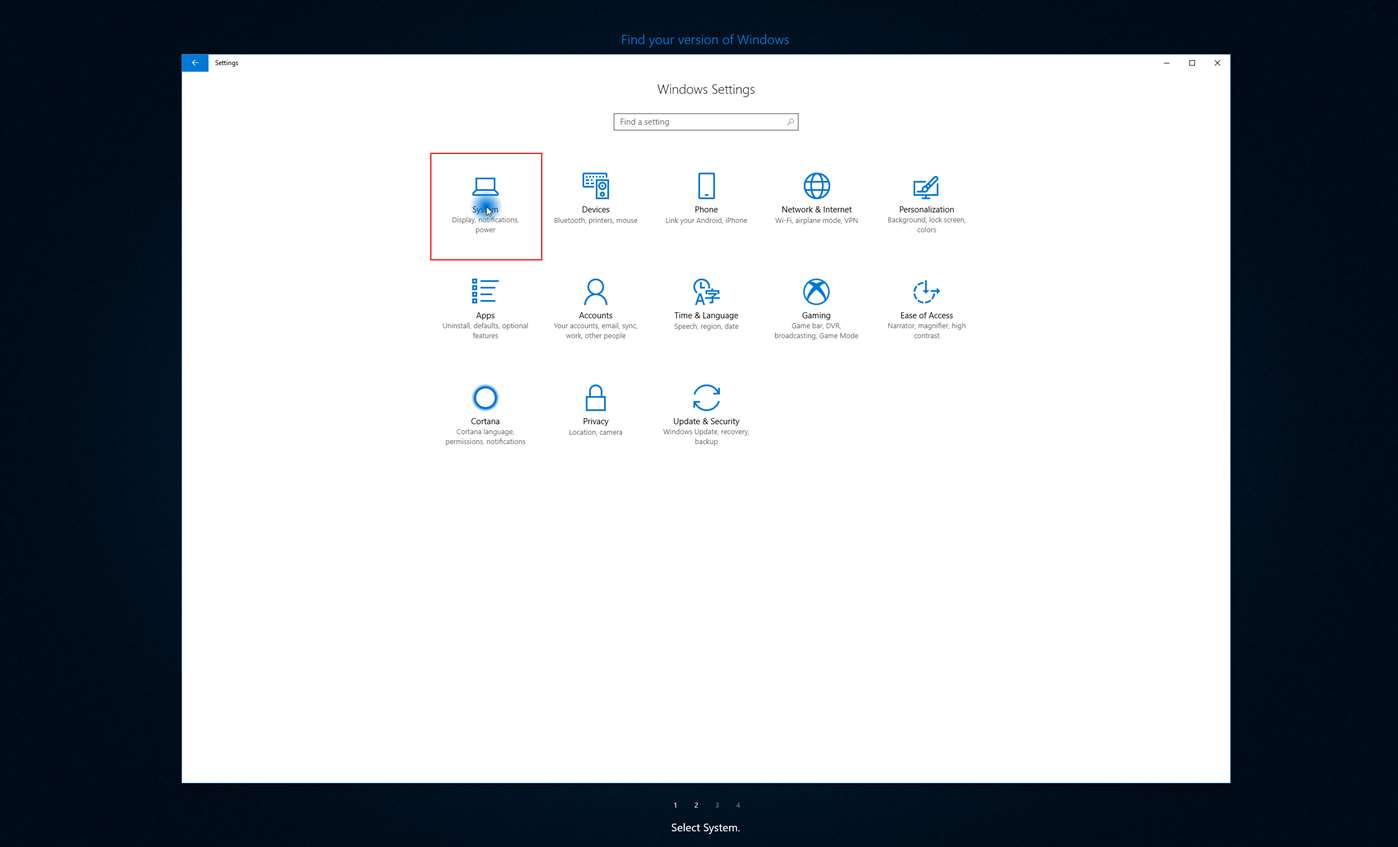Click 'Wi-Fi, airplane mode, VPN' text
The image size is (1398, 847).
click(817, 221)
